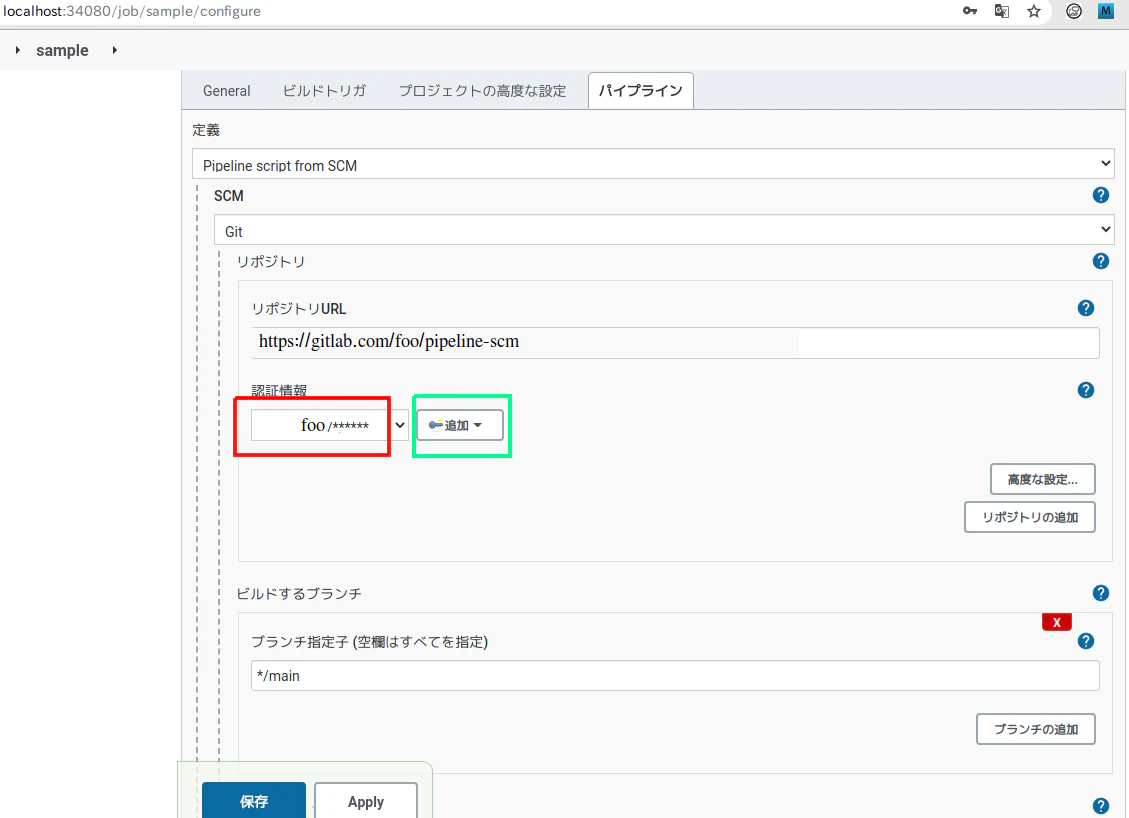Show help for 認証情報 field
The width and height of the screenshot is (1129, 818).
[1086, 390]
